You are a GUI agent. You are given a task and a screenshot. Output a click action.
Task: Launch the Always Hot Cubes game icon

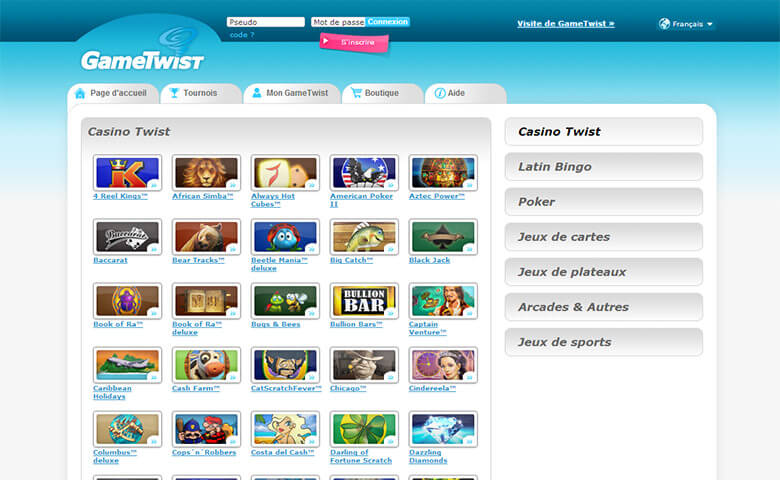285,173
